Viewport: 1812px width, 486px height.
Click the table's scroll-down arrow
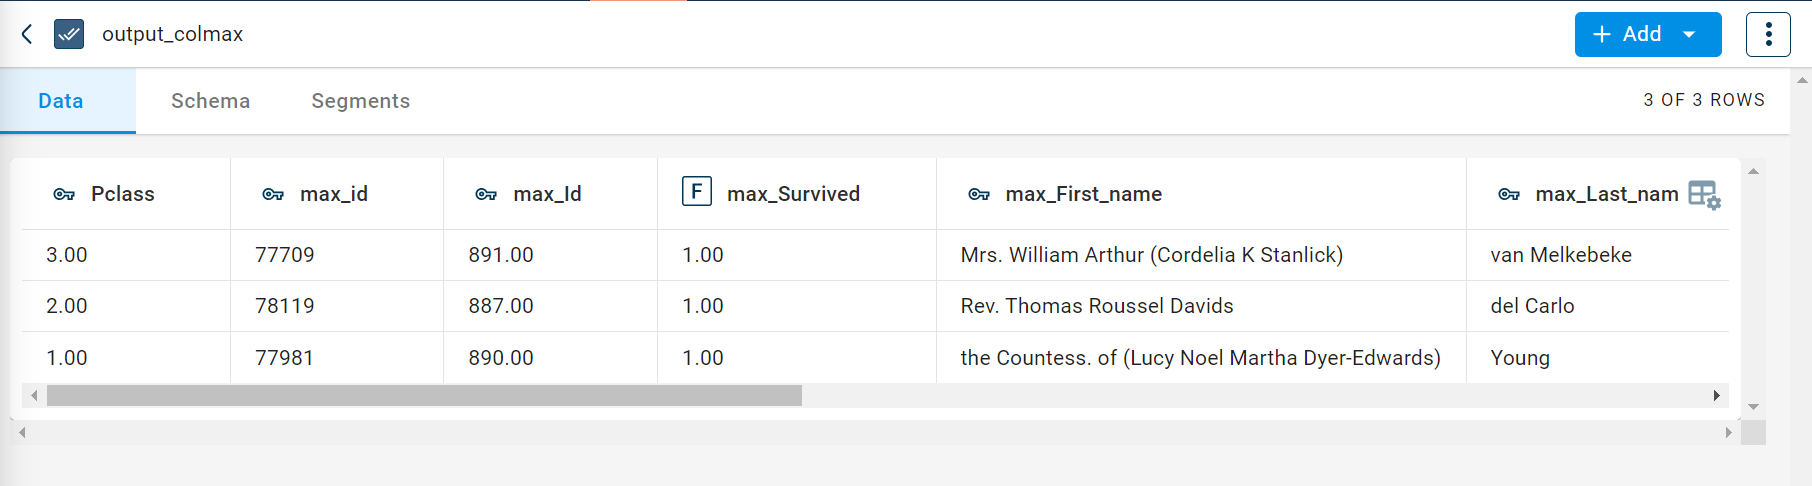(1753, 407)
